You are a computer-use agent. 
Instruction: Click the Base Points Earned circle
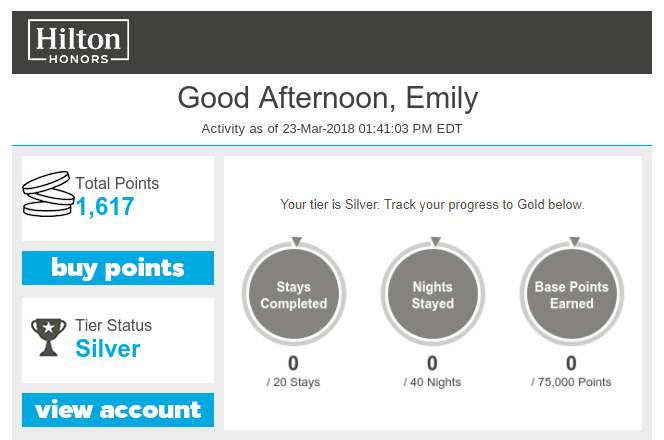point(572,295)
